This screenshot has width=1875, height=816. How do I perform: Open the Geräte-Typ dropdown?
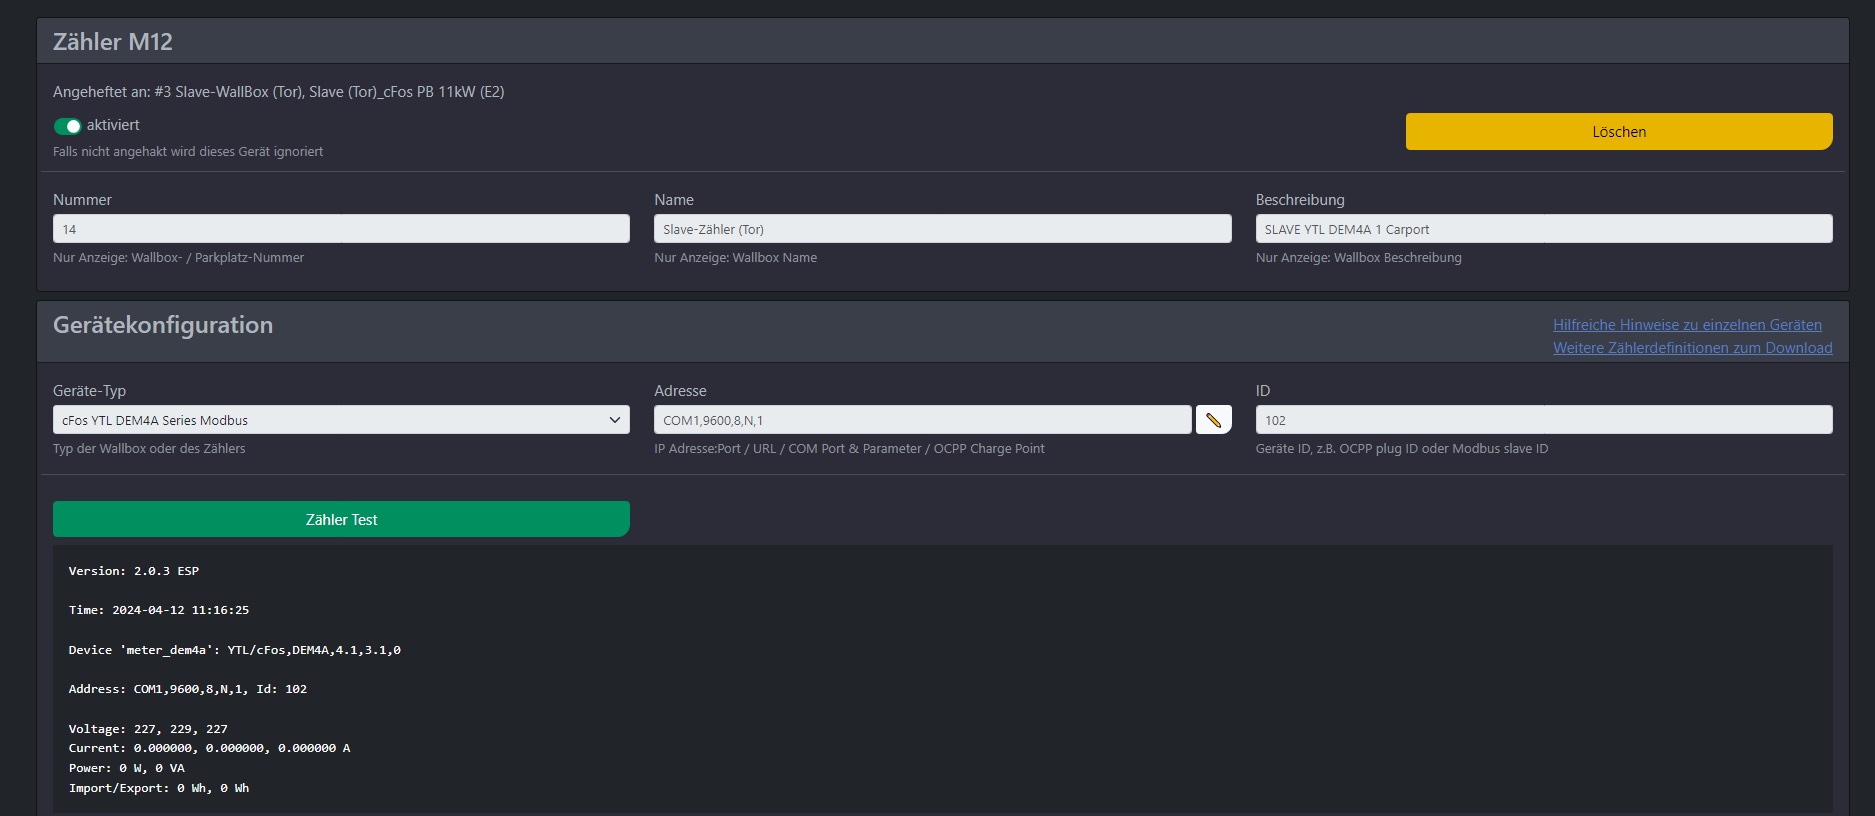[x=341, y=420]
